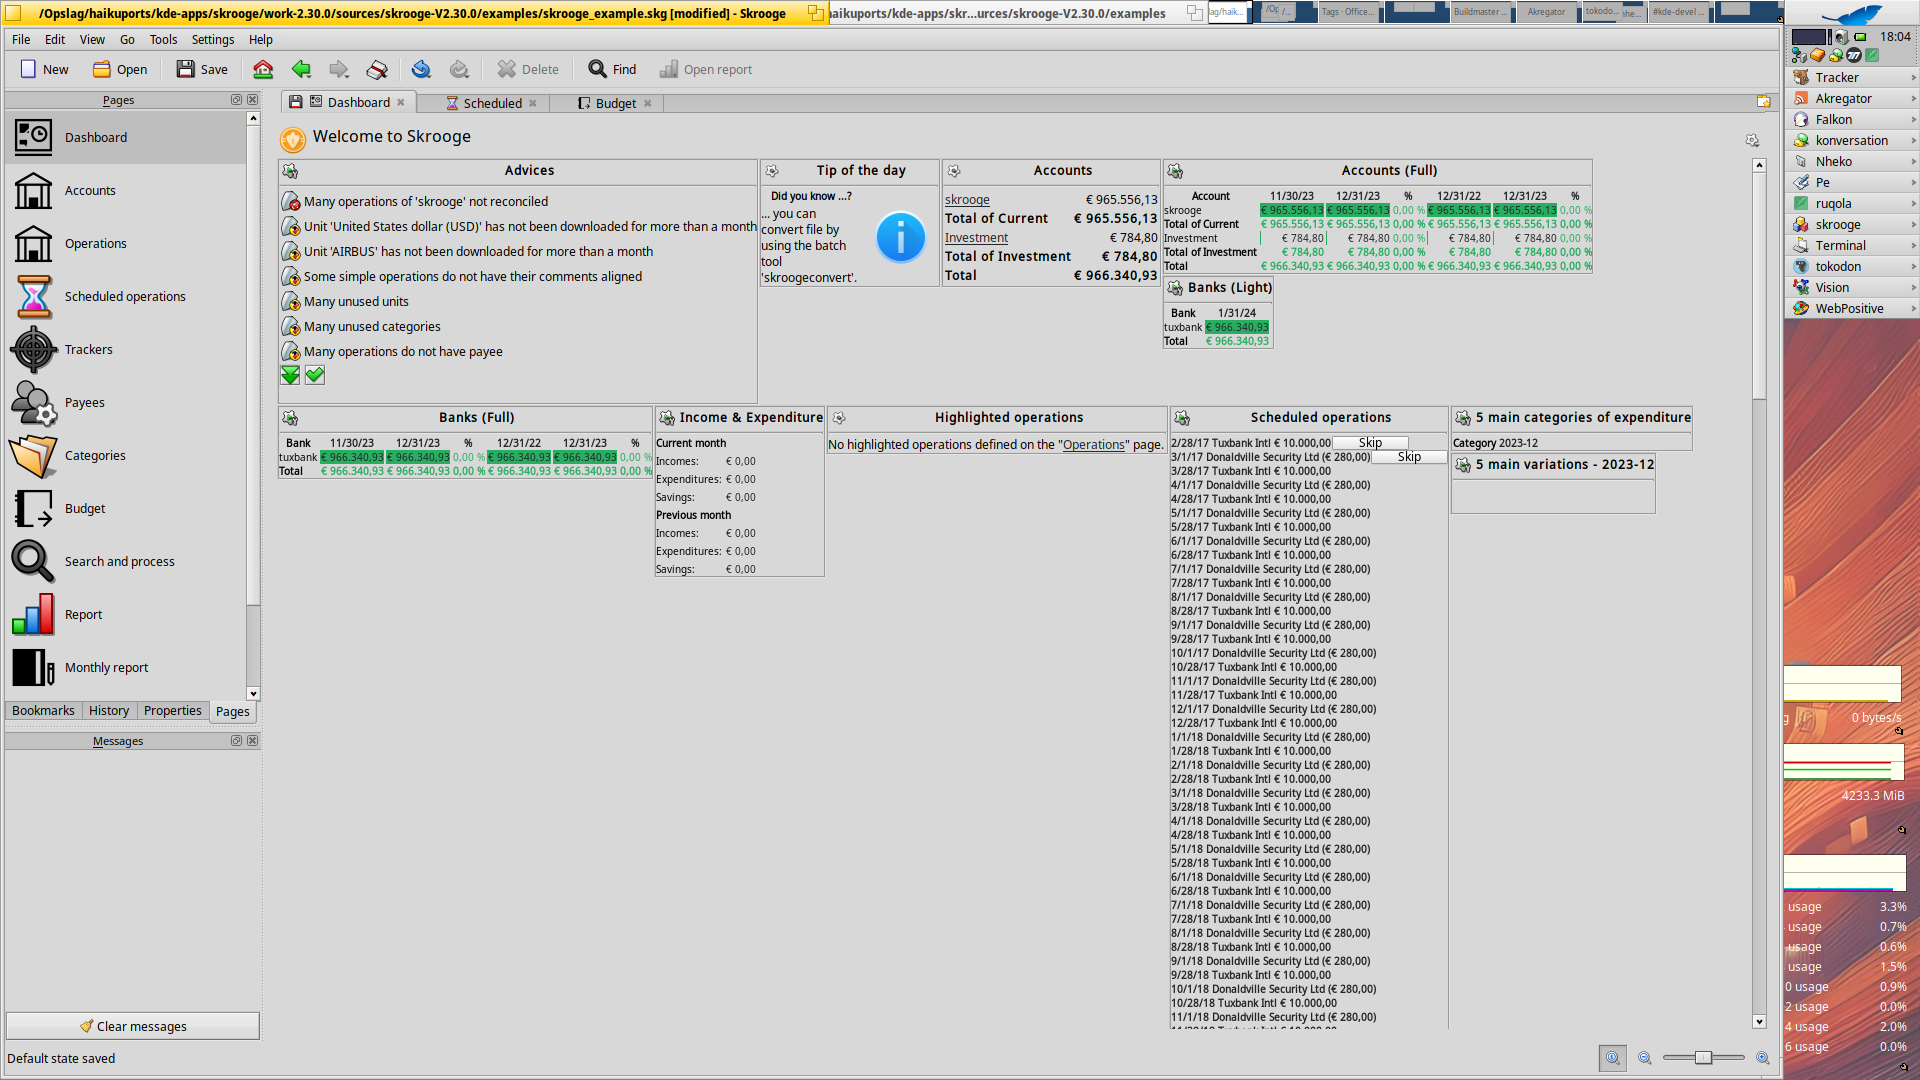1920x1080 pixels.
Task: Open Search and process page
Action: [125, 561]
